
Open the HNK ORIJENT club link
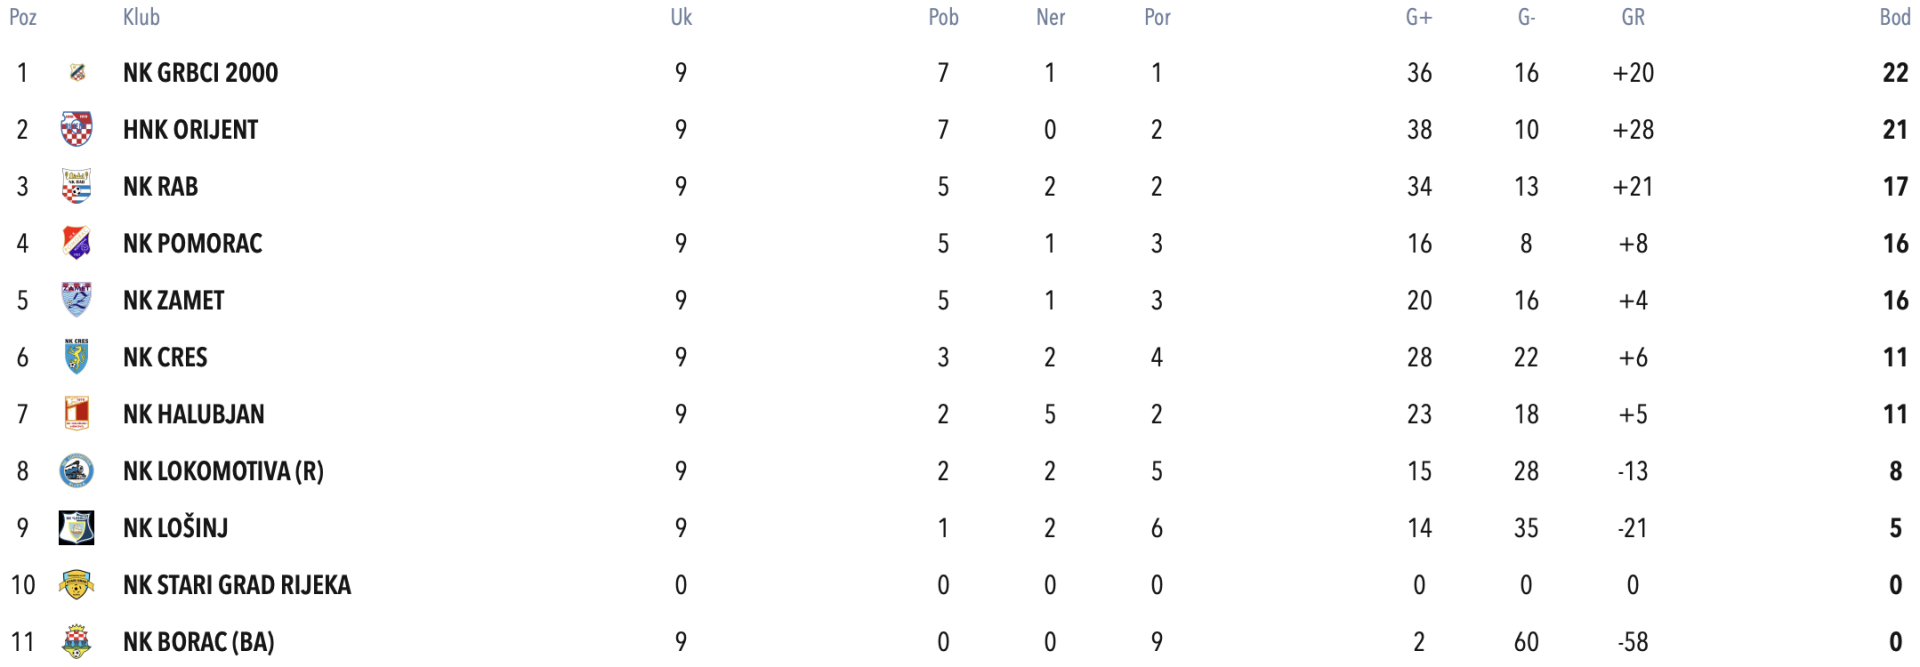190,129
